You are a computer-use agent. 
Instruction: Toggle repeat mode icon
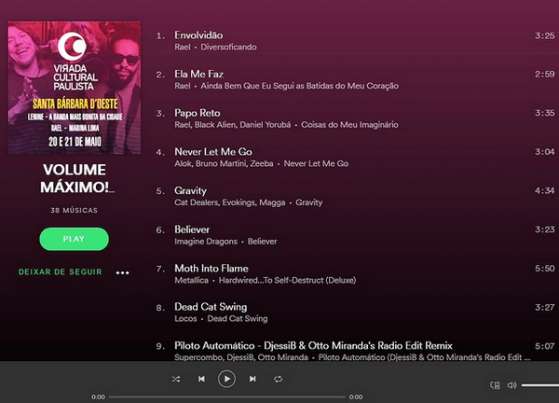278,379
